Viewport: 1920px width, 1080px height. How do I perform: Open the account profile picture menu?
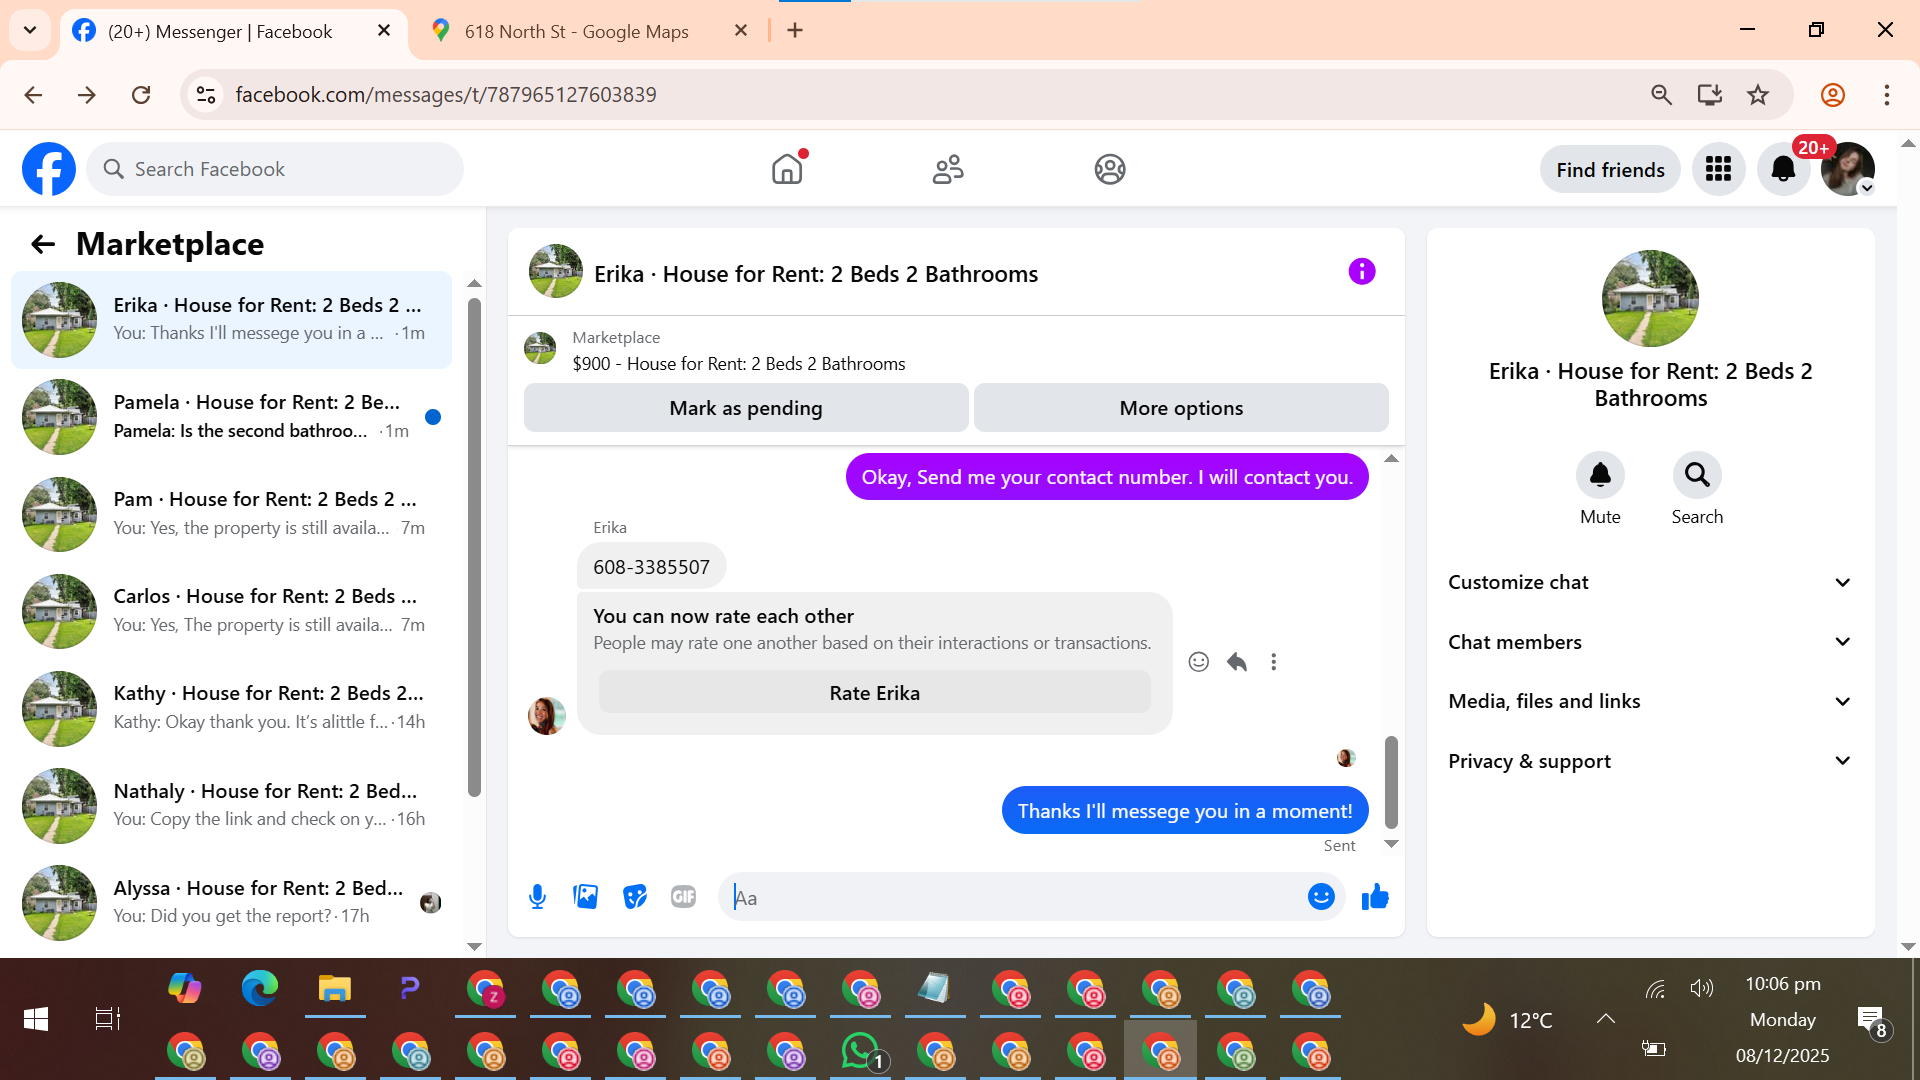coord(1848,169)
